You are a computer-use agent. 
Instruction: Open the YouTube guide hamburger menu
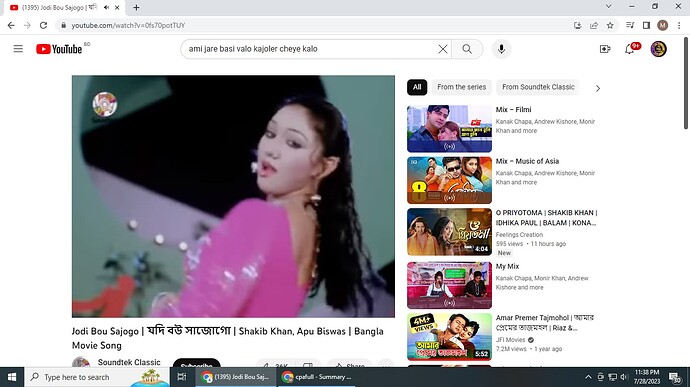[x=18, y=49]
